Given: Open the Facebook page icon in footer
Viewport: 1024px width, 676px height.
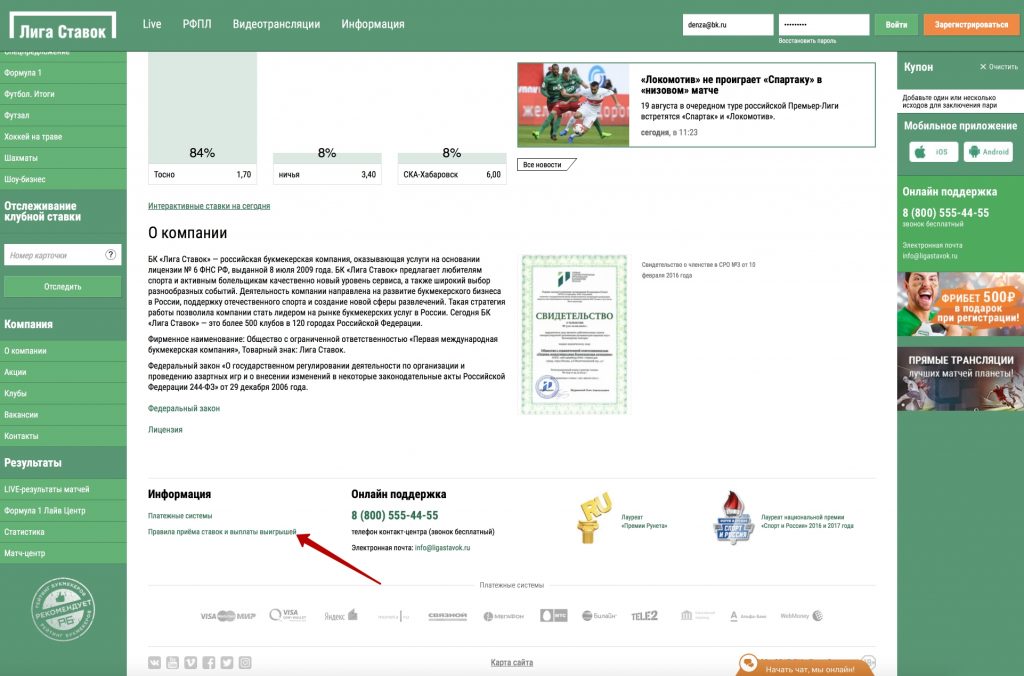Looking at the screenshot, I should 208,662.
